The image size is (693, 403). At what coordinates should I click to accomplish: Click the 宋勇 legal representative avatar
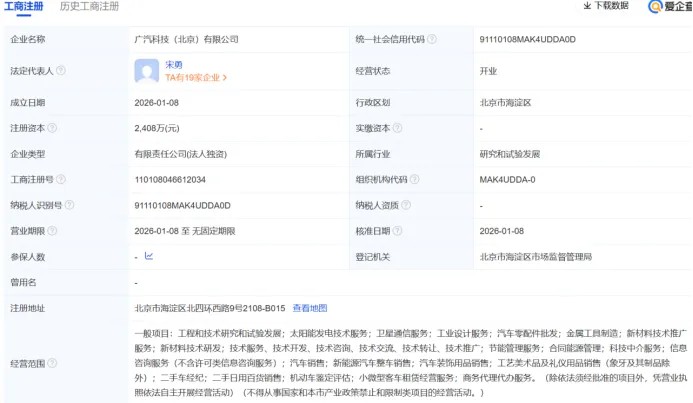point(147,71)
